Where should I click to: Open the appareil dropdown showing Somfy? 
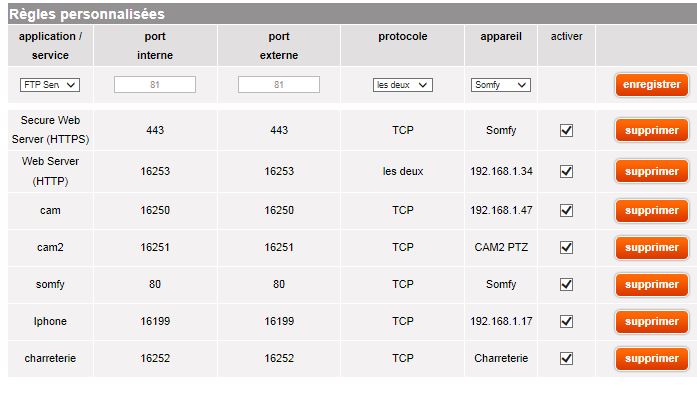(x=500, y=85)
